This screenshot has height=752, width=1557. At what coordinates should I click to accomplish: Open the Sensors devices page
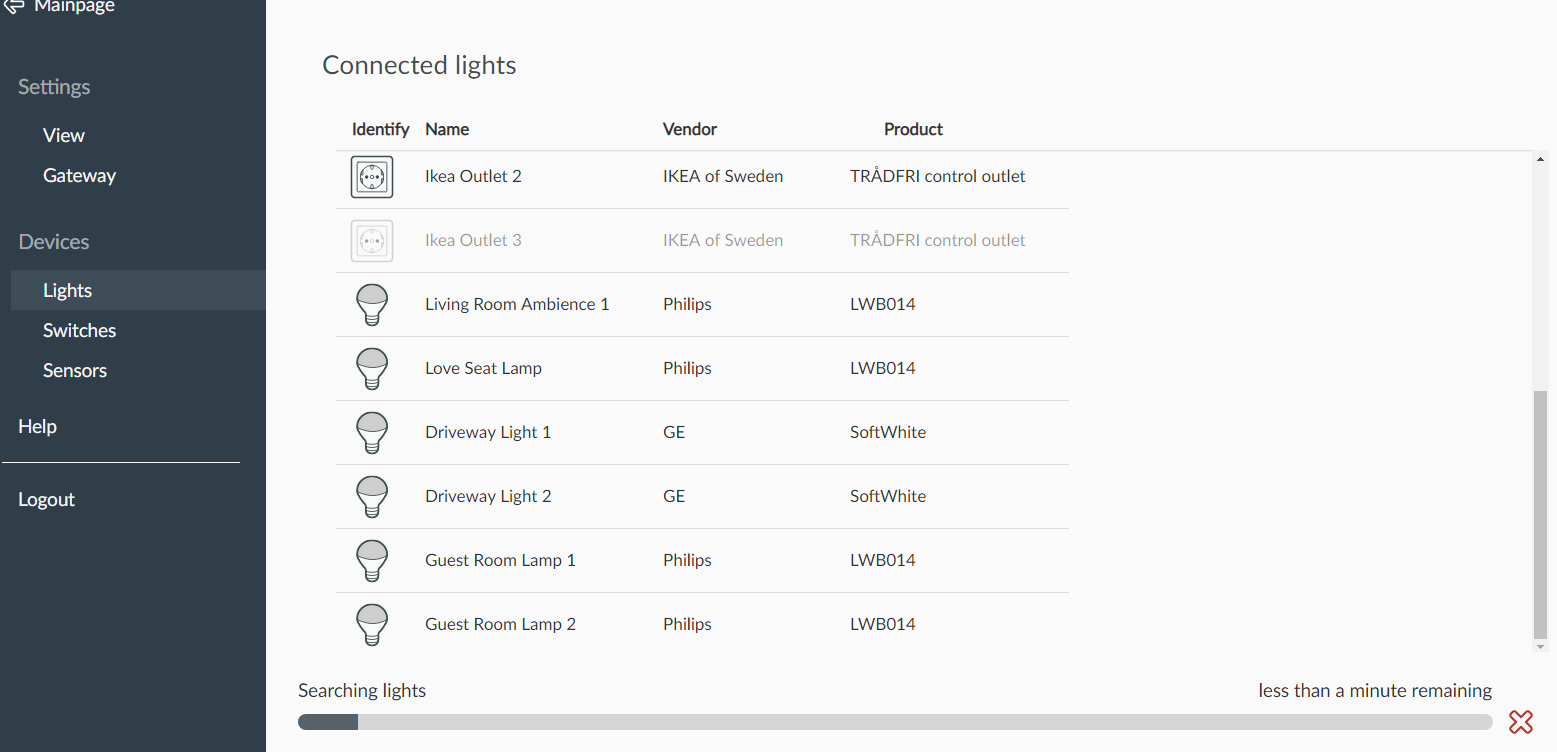(75, 370)
